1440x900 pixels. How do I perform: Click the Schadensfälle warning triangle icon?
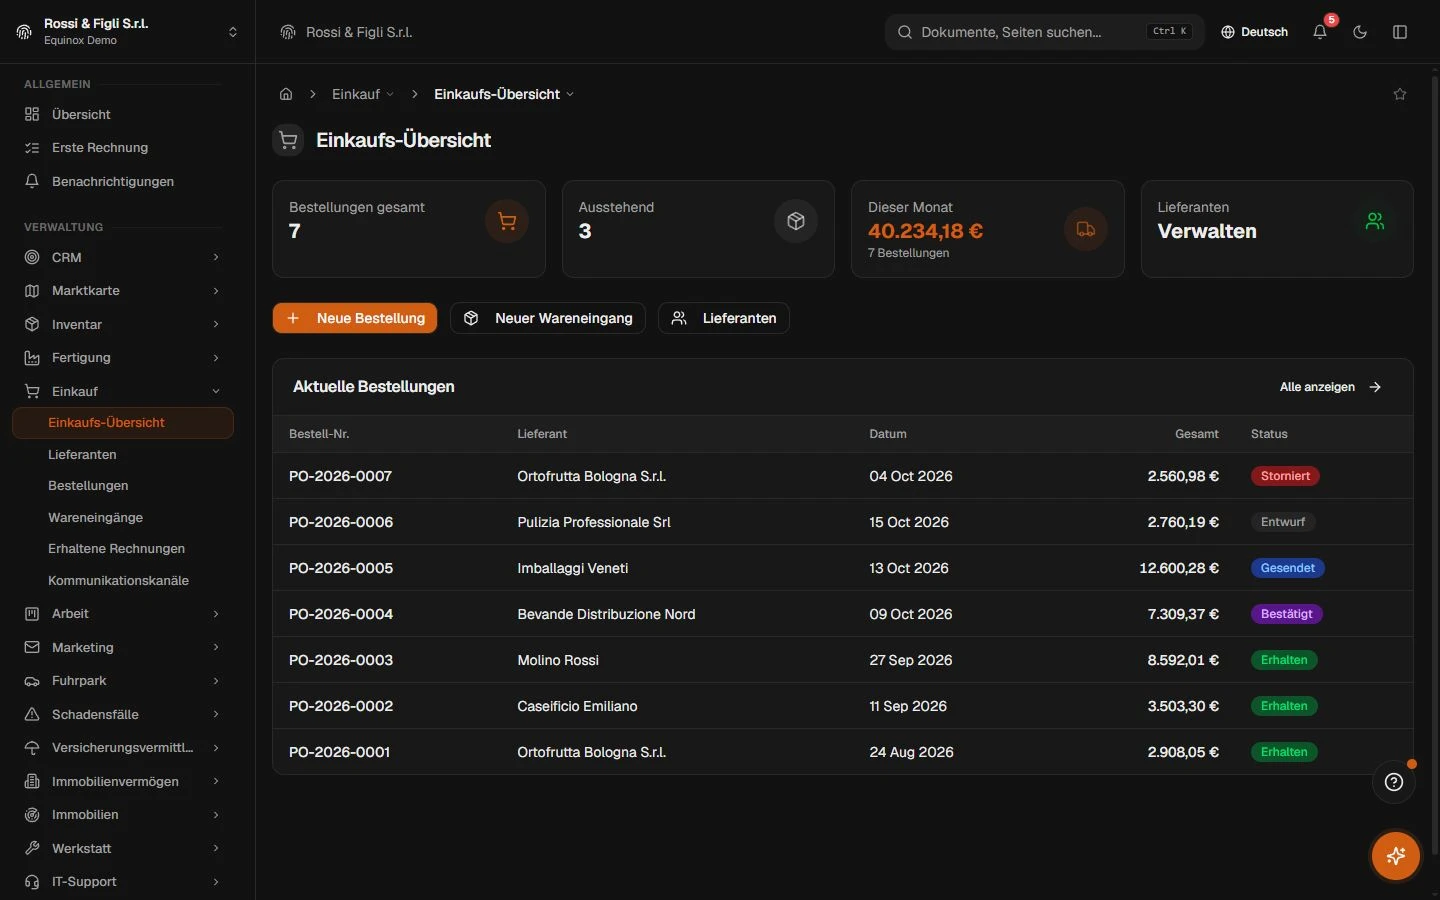point(32,714)
